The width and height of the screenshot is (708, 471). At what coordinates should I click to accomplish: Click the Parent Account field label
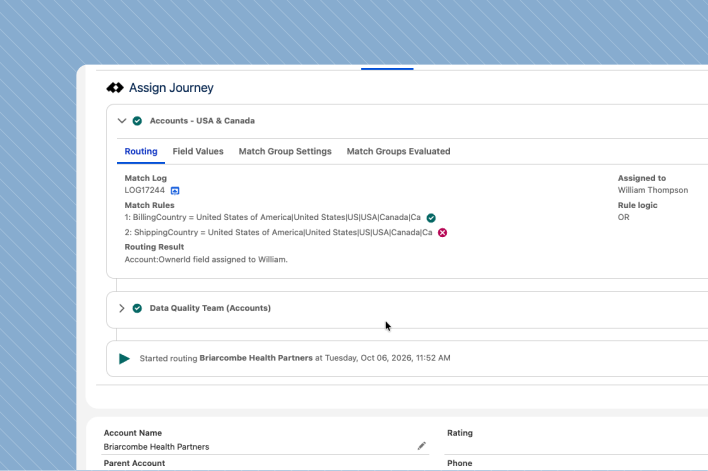pyautogui.click(x=134, y=463)
